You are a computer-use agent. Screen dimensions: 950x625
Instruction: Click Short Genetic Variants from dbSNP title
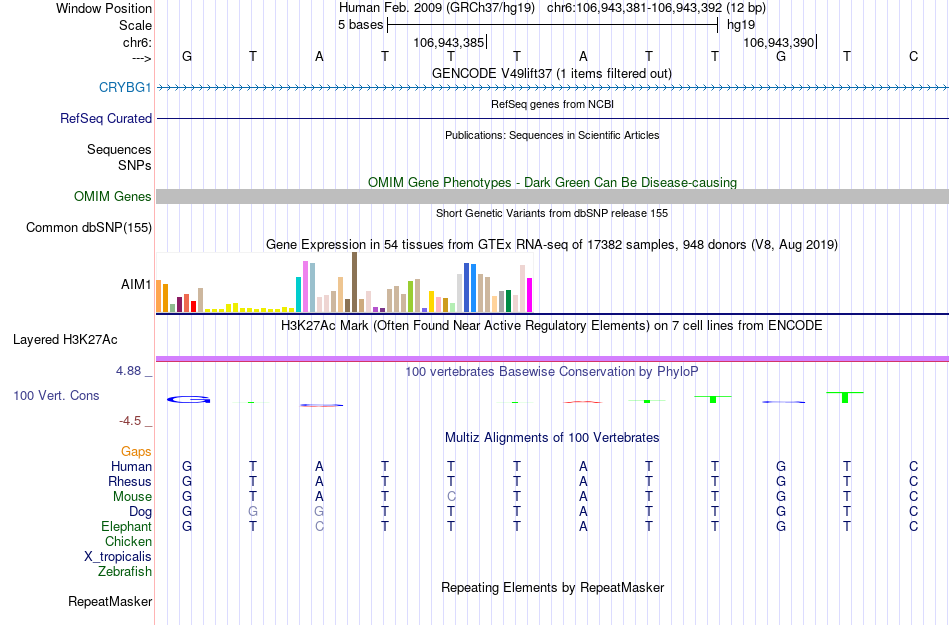click(x=552, y=213)
